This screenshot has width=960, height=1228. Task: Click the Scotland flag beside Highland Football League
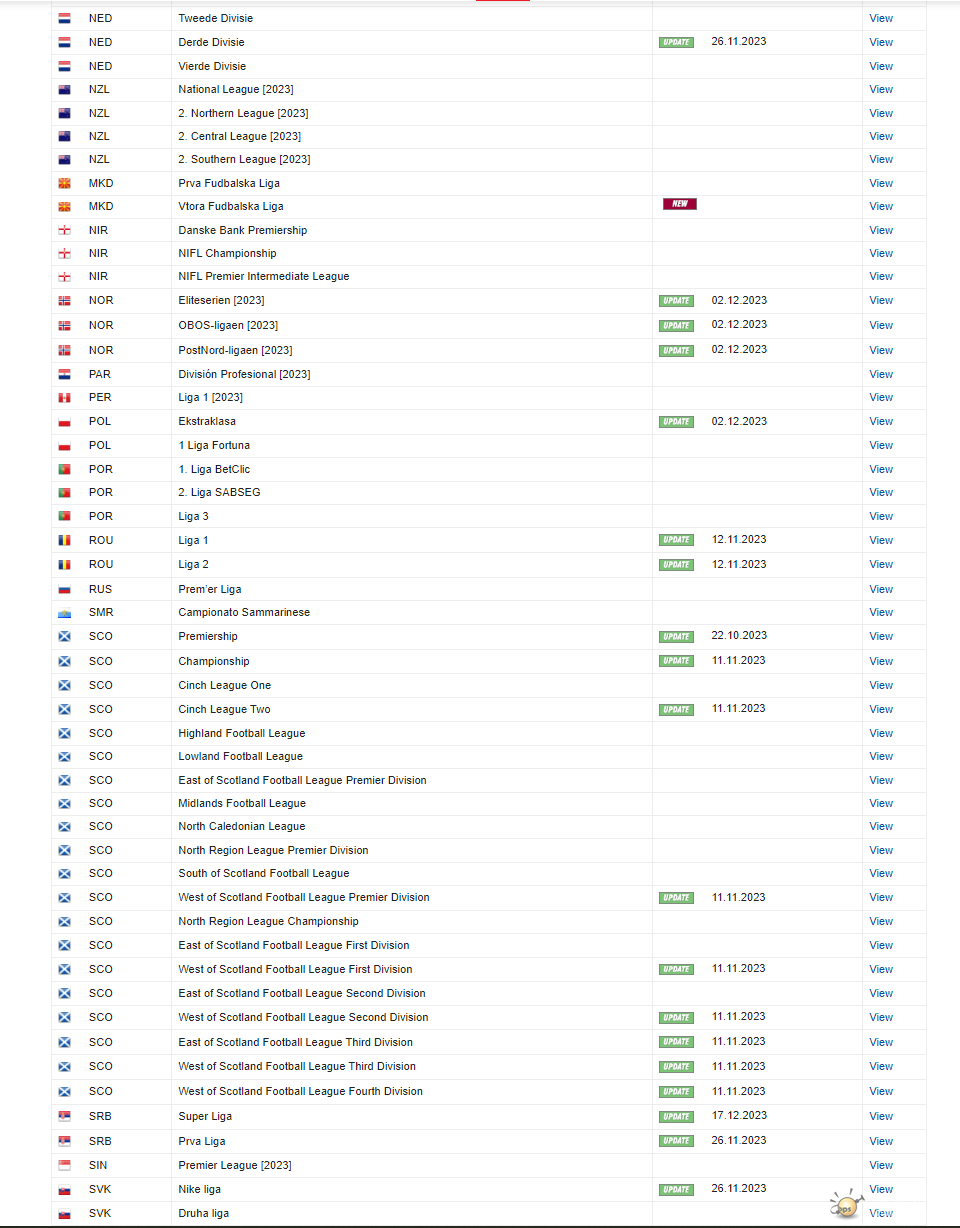64,733
